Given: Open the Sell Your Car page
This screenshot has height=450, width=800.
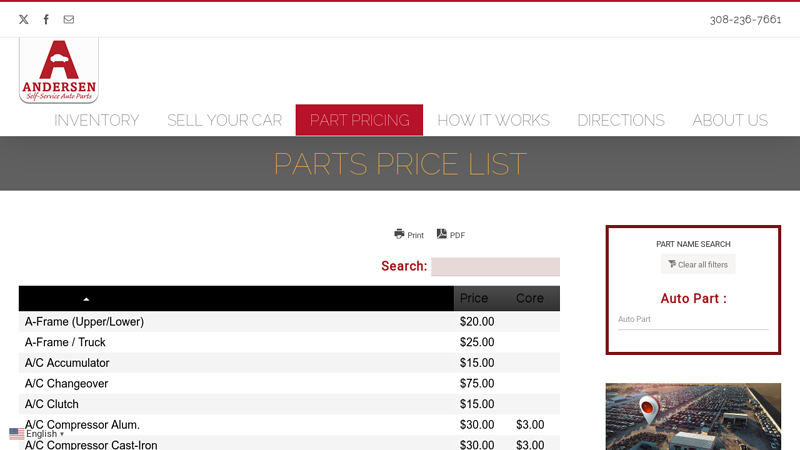Looking at the screenshot, I should point(224,120).
